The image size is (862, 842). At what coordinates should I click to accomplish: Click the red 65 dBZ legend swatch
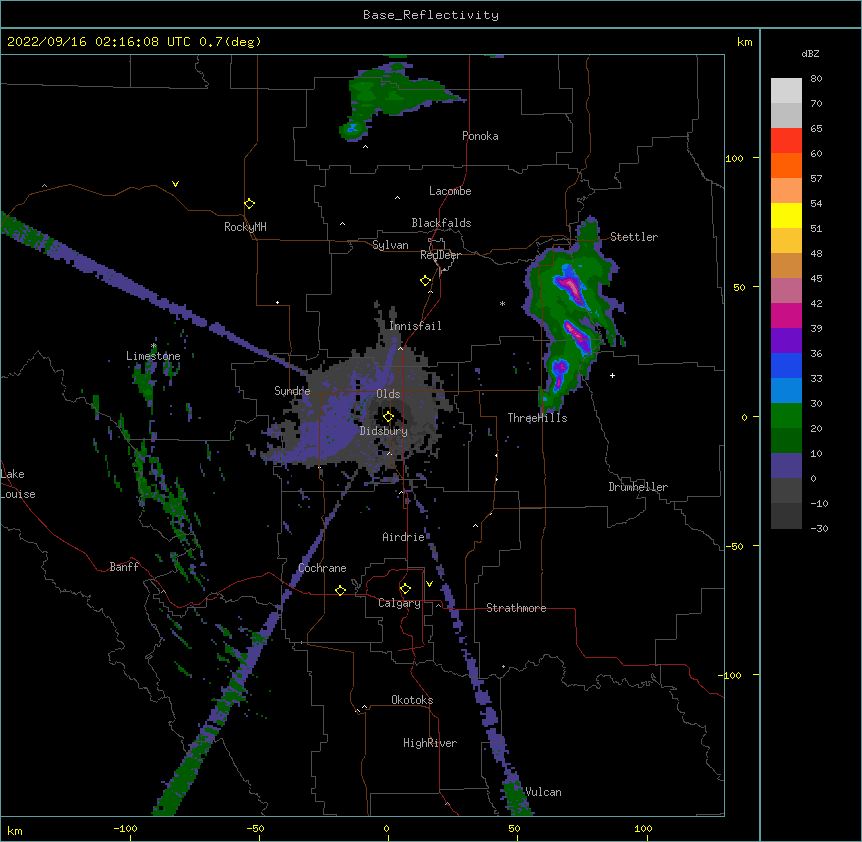tap(786, 141)
